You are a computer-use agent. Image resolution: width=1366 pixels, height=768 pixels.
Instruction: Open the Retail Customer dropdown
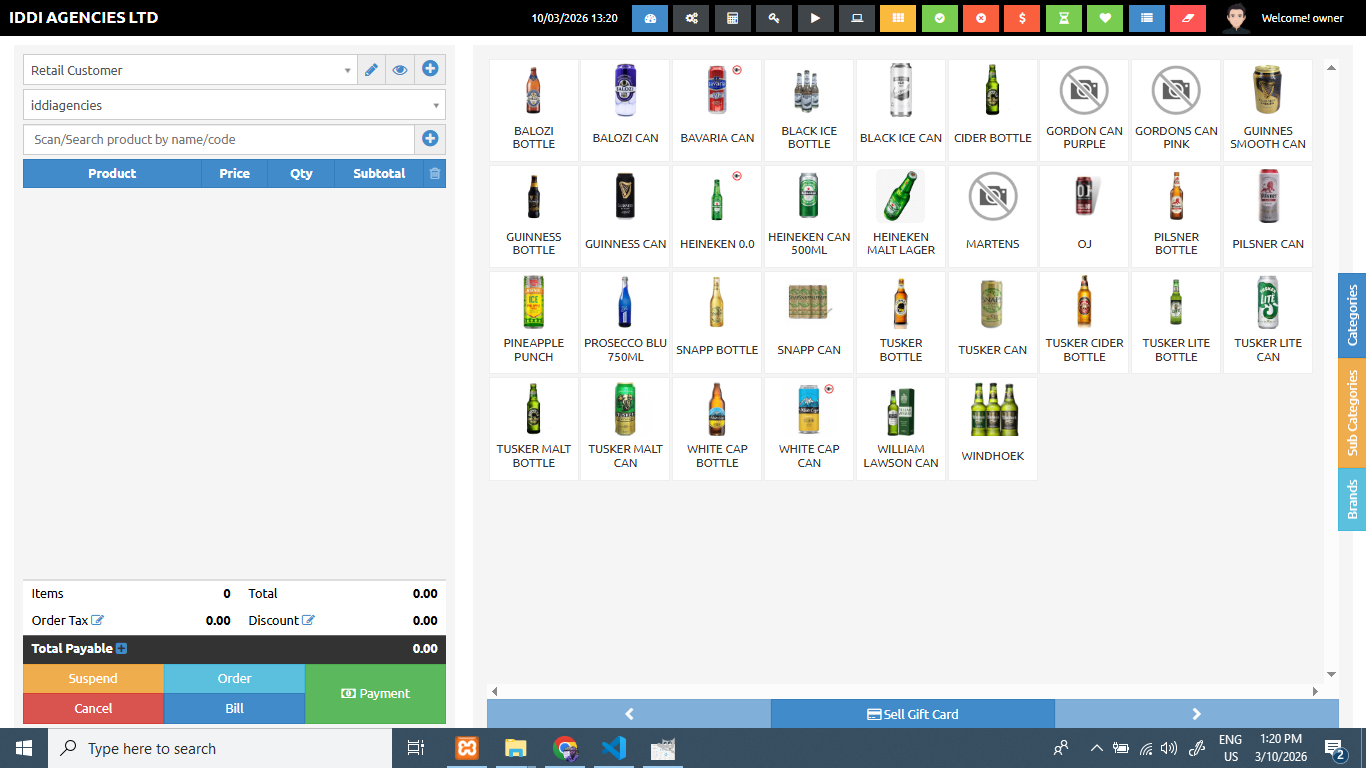click(347, 69)
